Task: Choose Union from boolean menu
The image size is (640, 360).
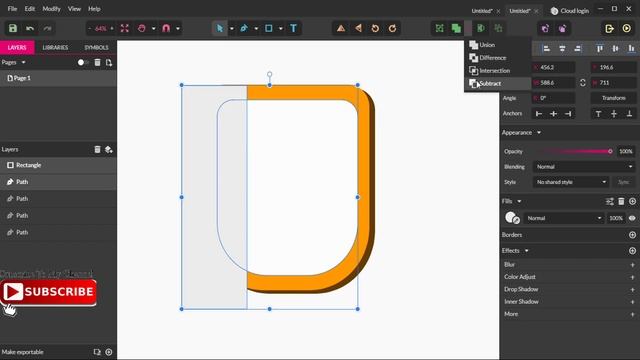Action: [x=498, y=45]
